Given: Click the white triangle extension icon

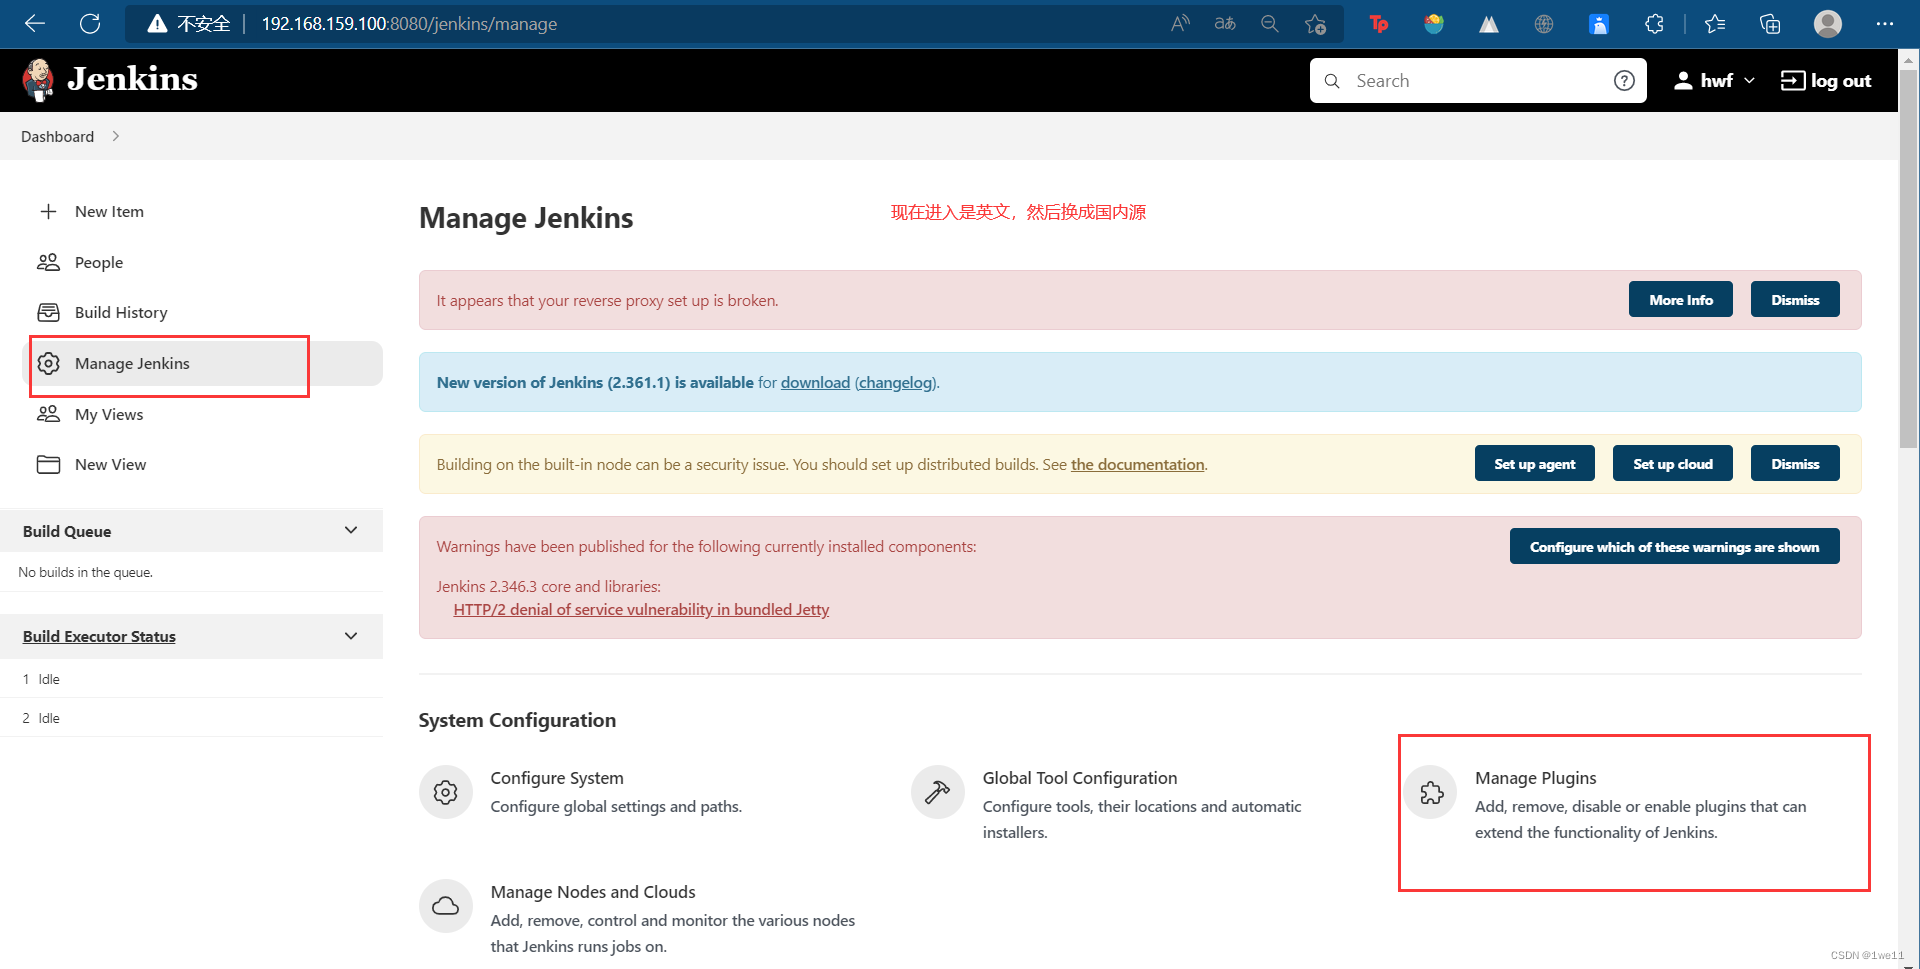Looking at the screenshot, I should (1489, 23).
